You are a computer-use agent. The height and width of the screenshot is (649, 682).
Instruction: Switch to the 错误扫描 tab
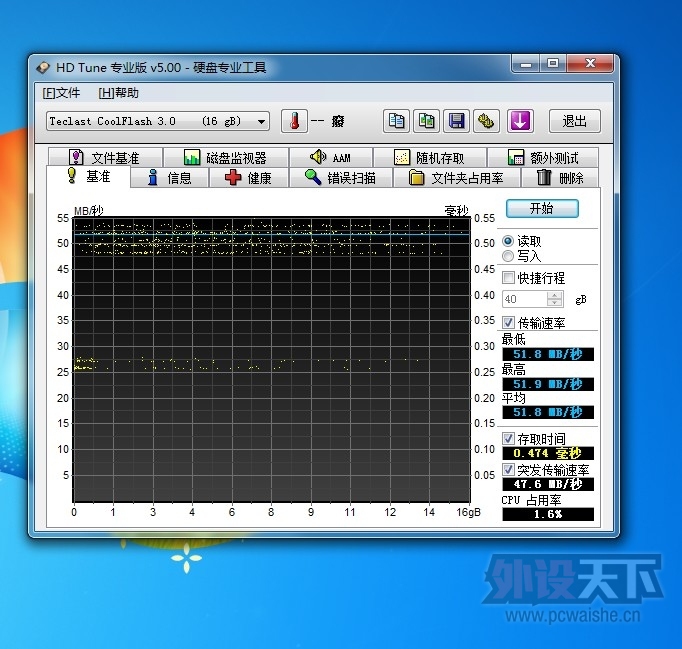tap(341, 178)
